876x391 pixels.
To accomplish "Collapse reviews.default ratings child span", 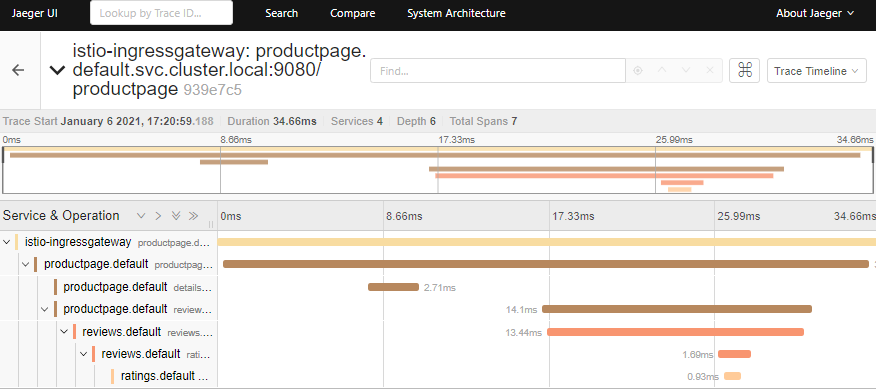I will [83, 354].
